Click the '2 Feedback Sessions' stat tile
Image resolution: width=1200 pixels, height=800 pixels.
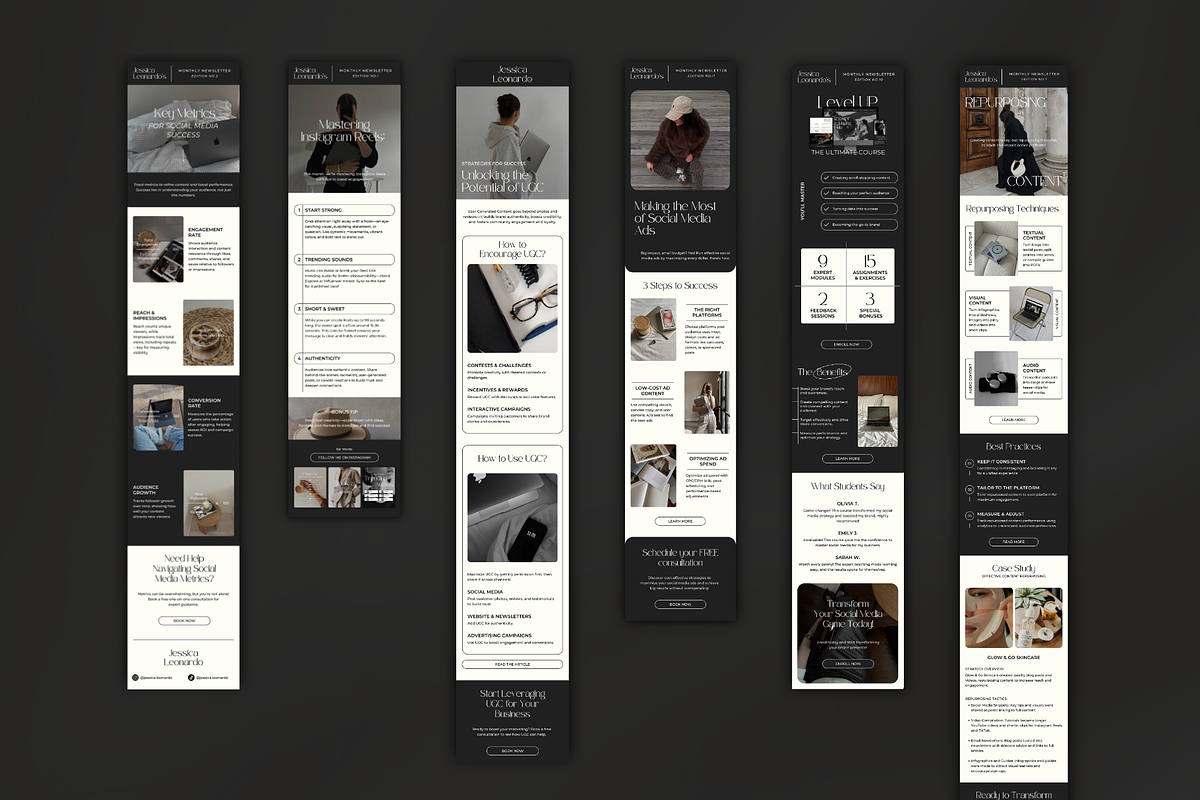click(823, 306)
